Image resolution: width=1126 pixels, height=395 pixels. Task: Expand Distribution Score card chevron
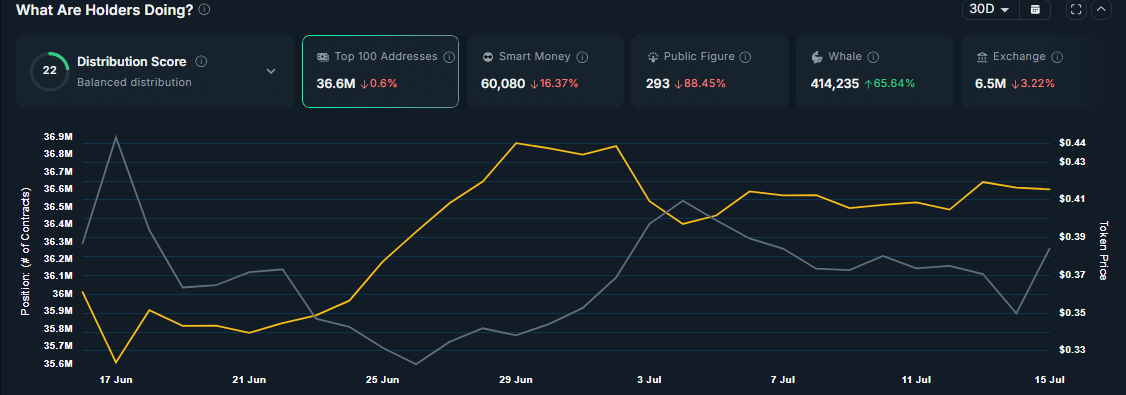[x=271, y=71]
